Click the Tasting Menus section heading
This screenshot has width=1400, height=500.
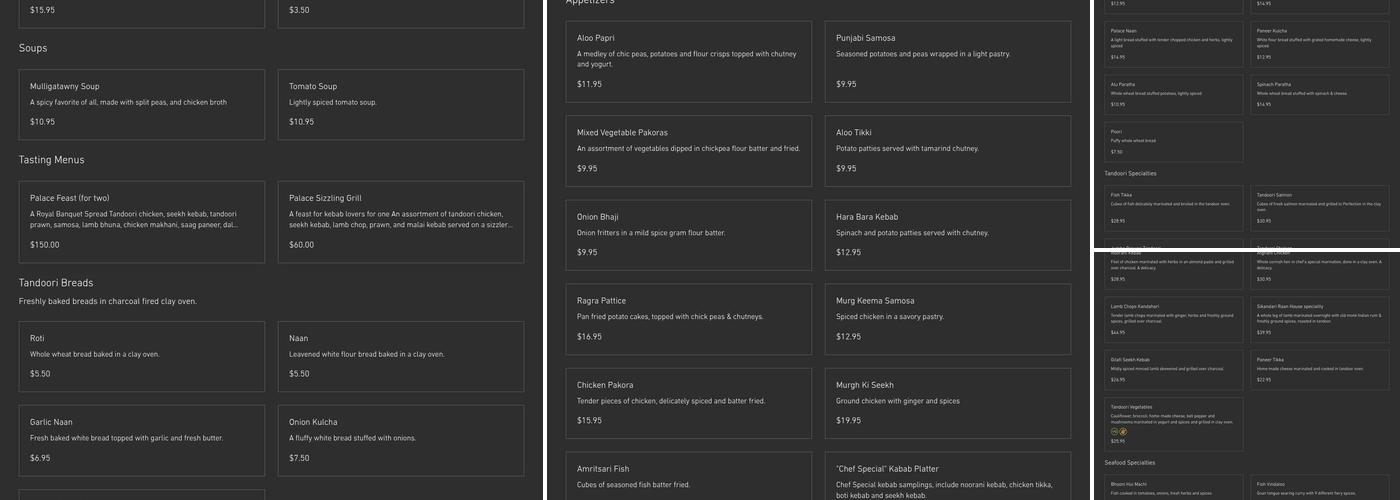tap(52, 160)
